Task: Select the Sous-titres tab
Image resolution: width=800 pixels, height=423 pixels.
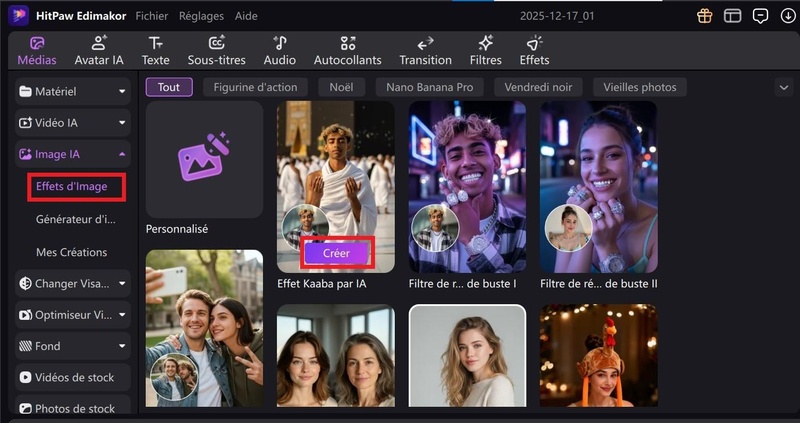Action: [x=216, y=51]
